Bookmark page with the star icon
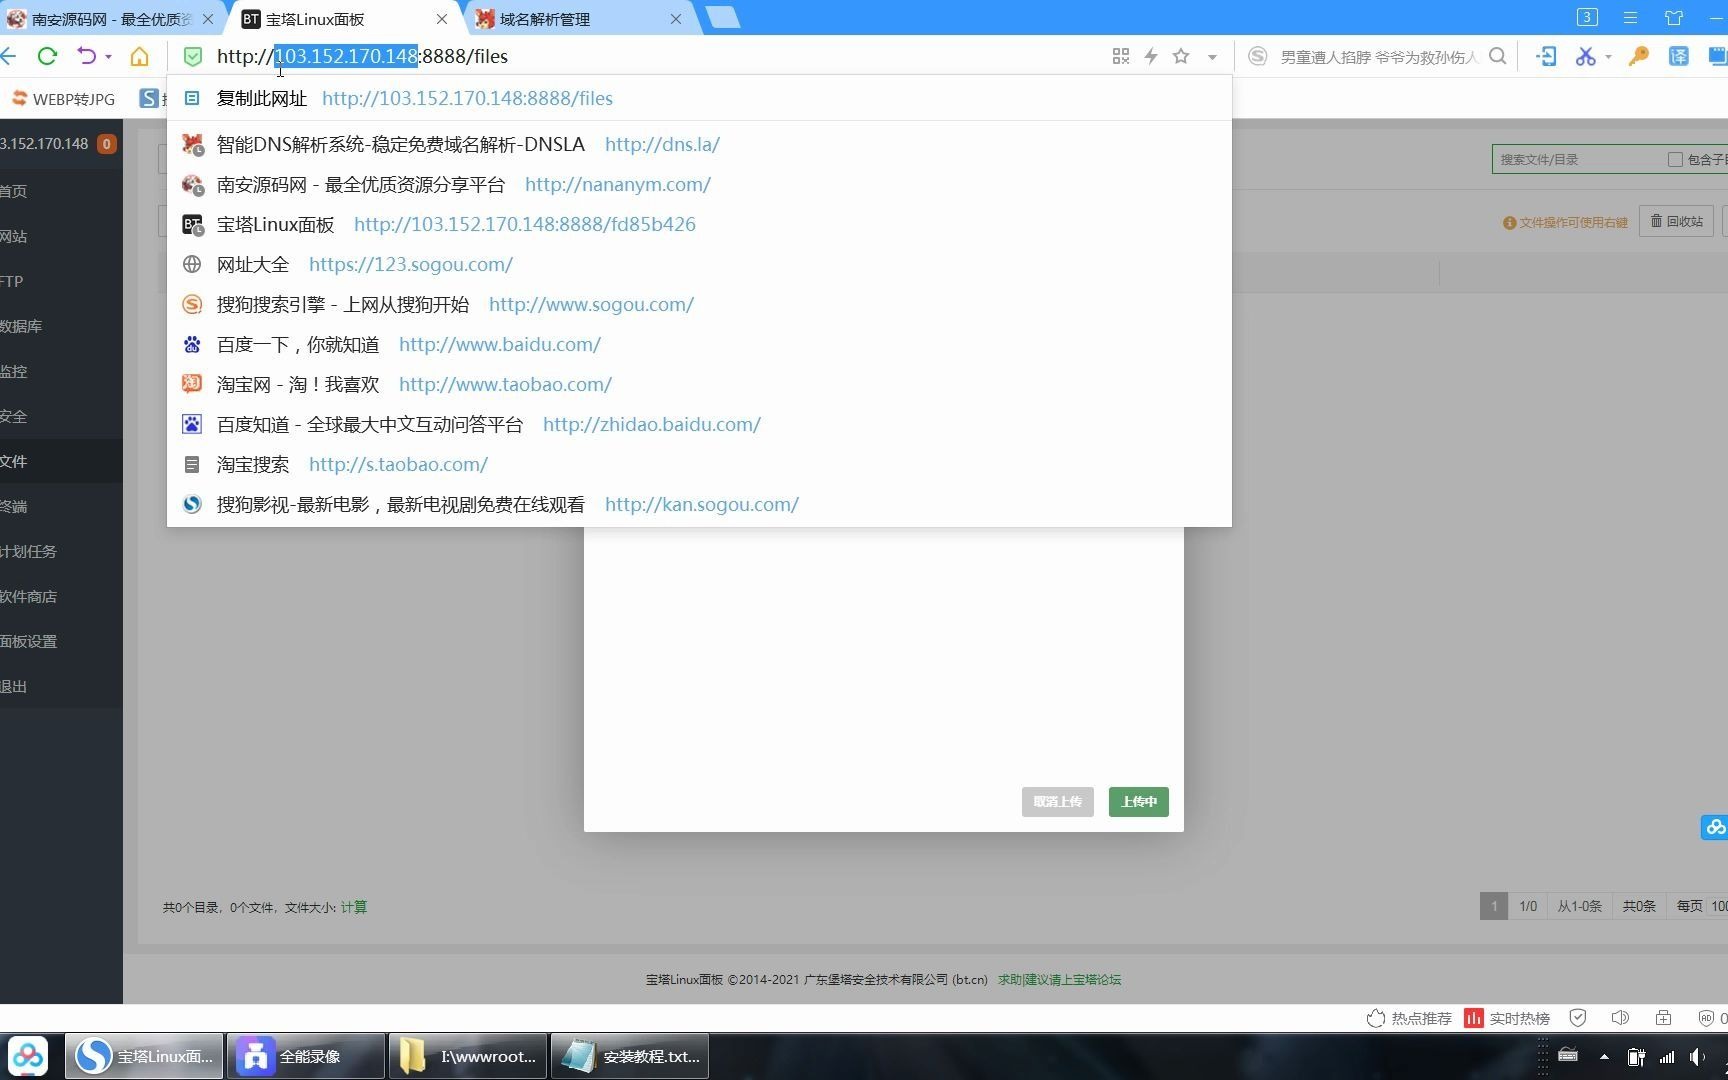This screenshot has height=1080, width=1728. pyautogui.click(x=1181, y=57)
